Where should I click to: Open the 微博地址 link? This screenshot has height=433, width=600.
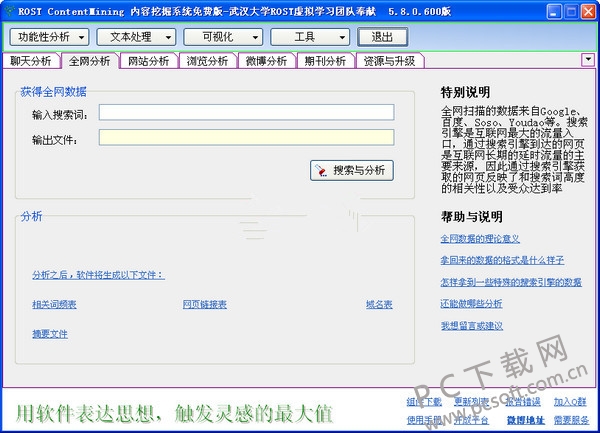pyautogui.click(x=526, y=420)
